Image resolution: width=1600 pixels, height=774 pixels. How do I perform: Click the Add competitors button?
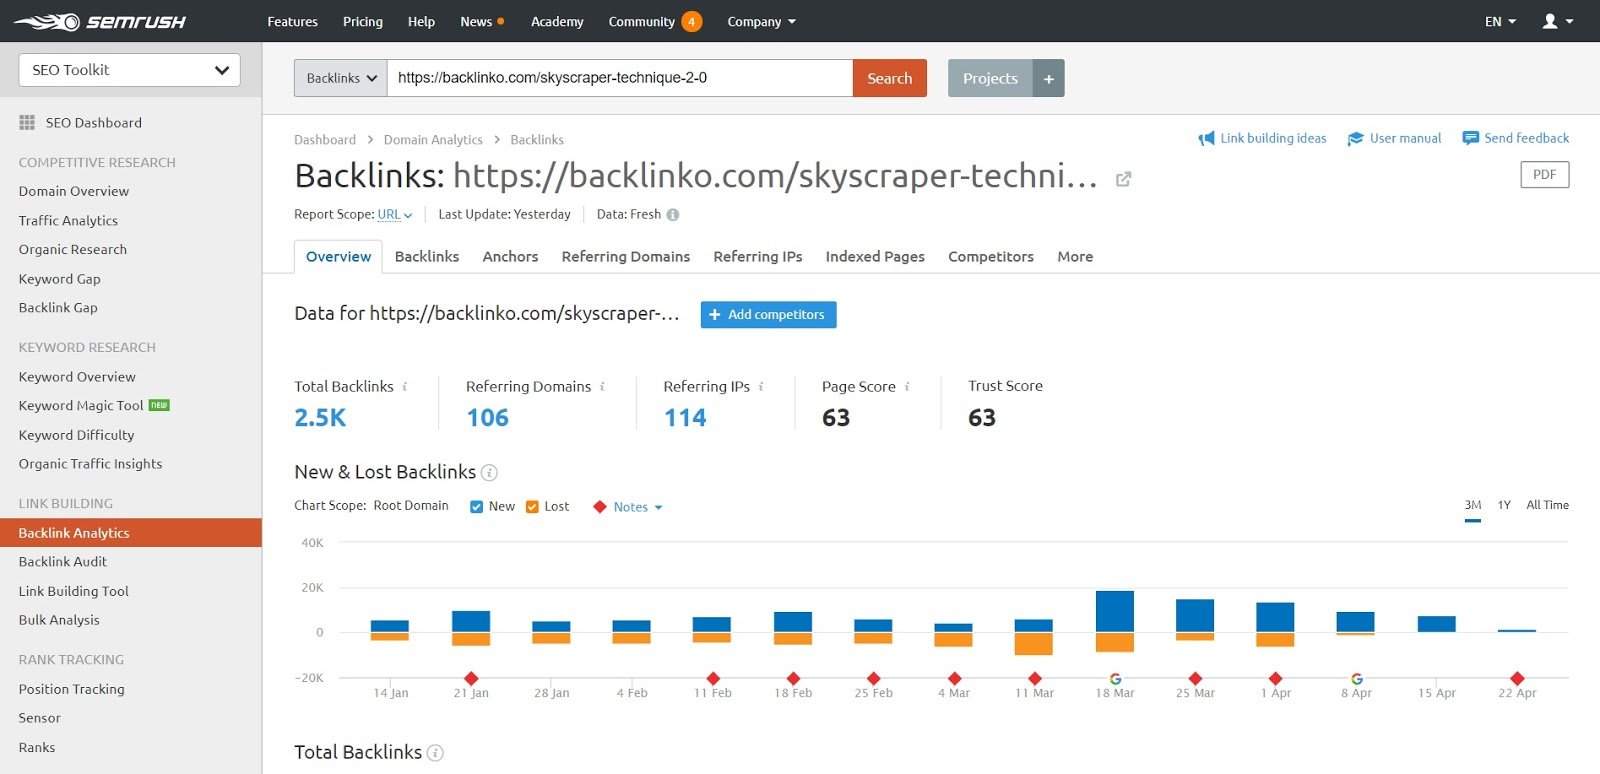768,314
